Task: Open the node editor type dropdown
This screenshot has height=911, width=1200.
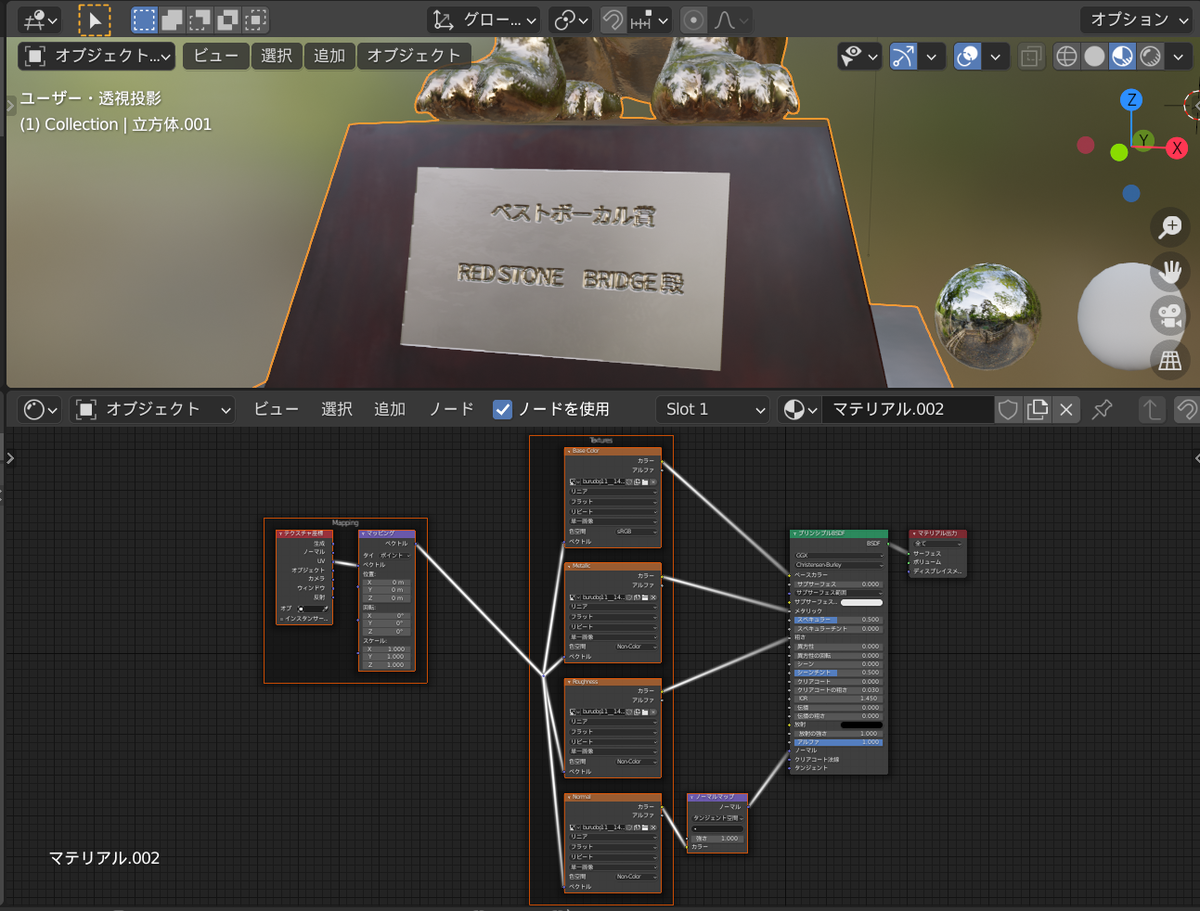Action: [x=41, y=409]
